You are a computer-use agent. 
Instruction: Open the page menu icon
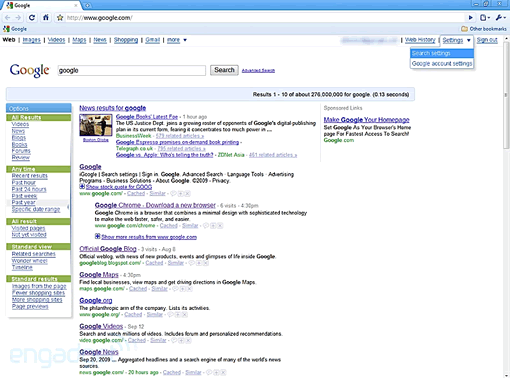(x=485, y=18)
